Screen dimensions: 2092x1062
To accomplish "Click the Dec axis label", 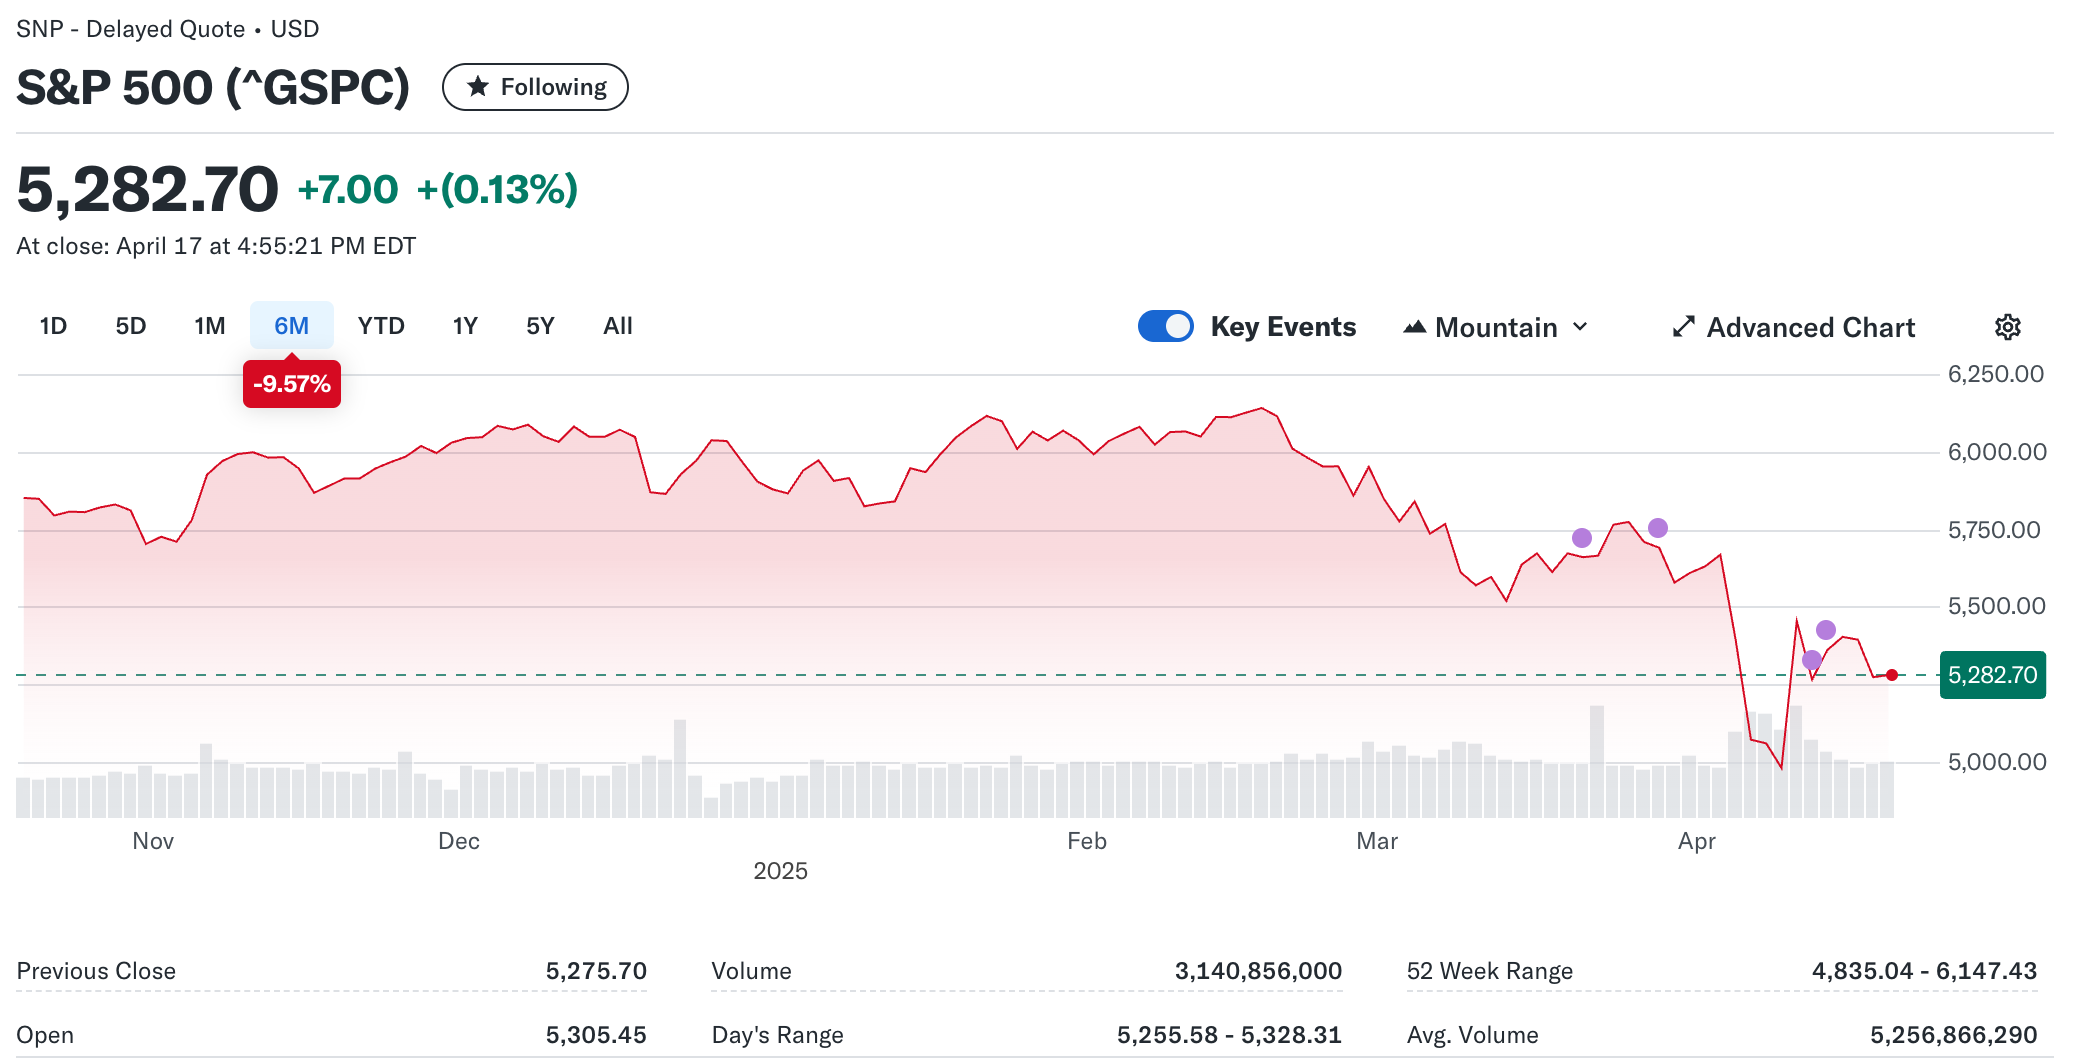I will [x=459, y=841].
